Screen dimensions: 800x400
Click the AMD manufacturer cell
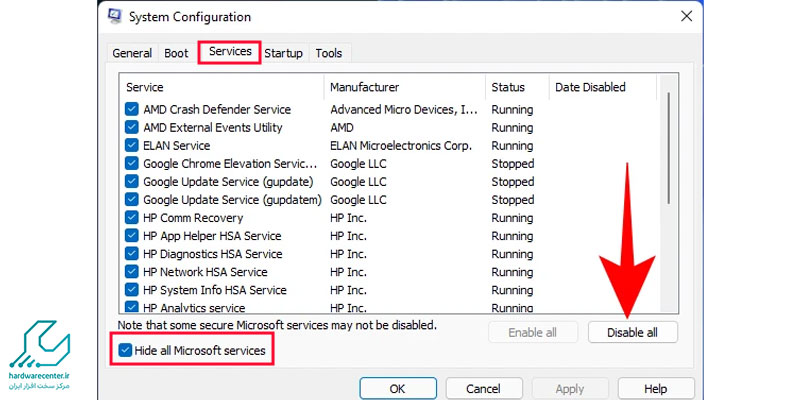point(342,128)
